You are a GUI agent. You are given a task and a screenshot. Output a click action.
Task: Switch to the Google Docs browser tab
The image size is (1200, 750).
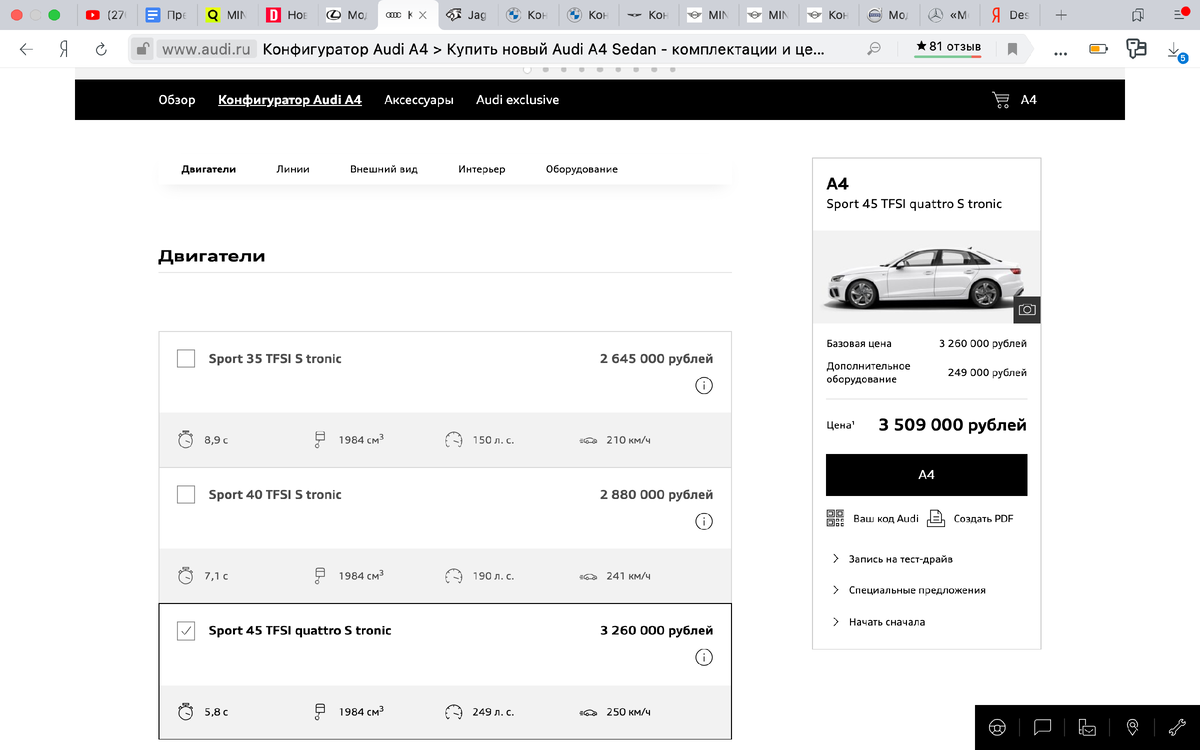tap(166, 16)
